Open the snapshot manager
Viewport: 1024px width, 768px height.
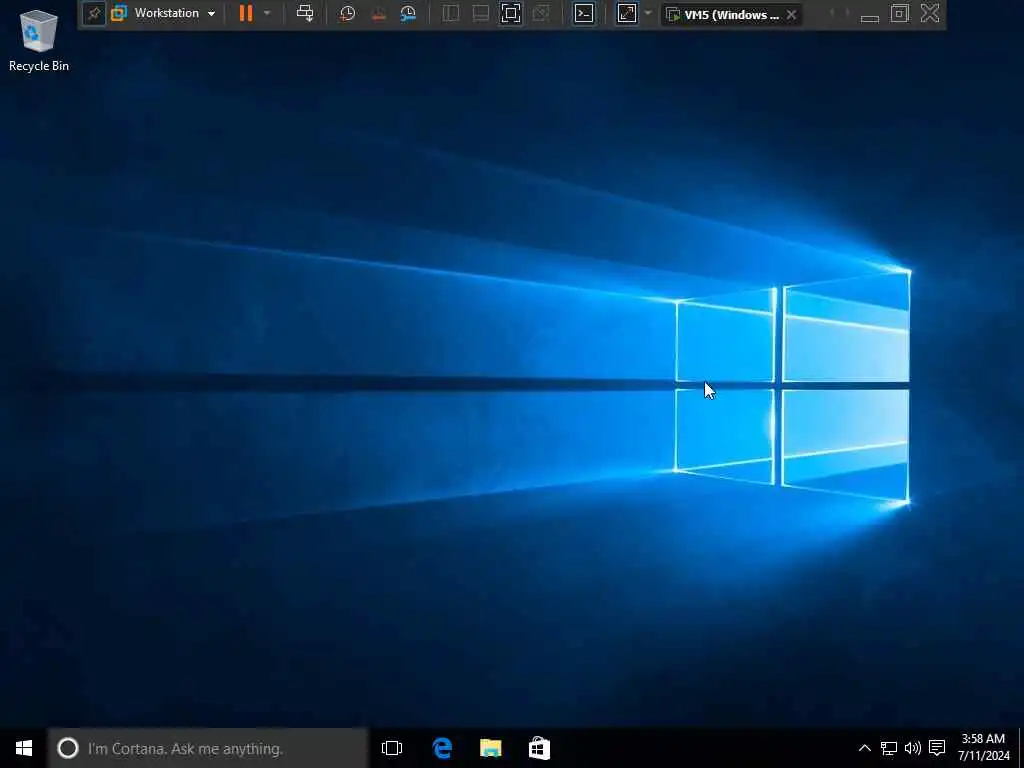point(408,14)
